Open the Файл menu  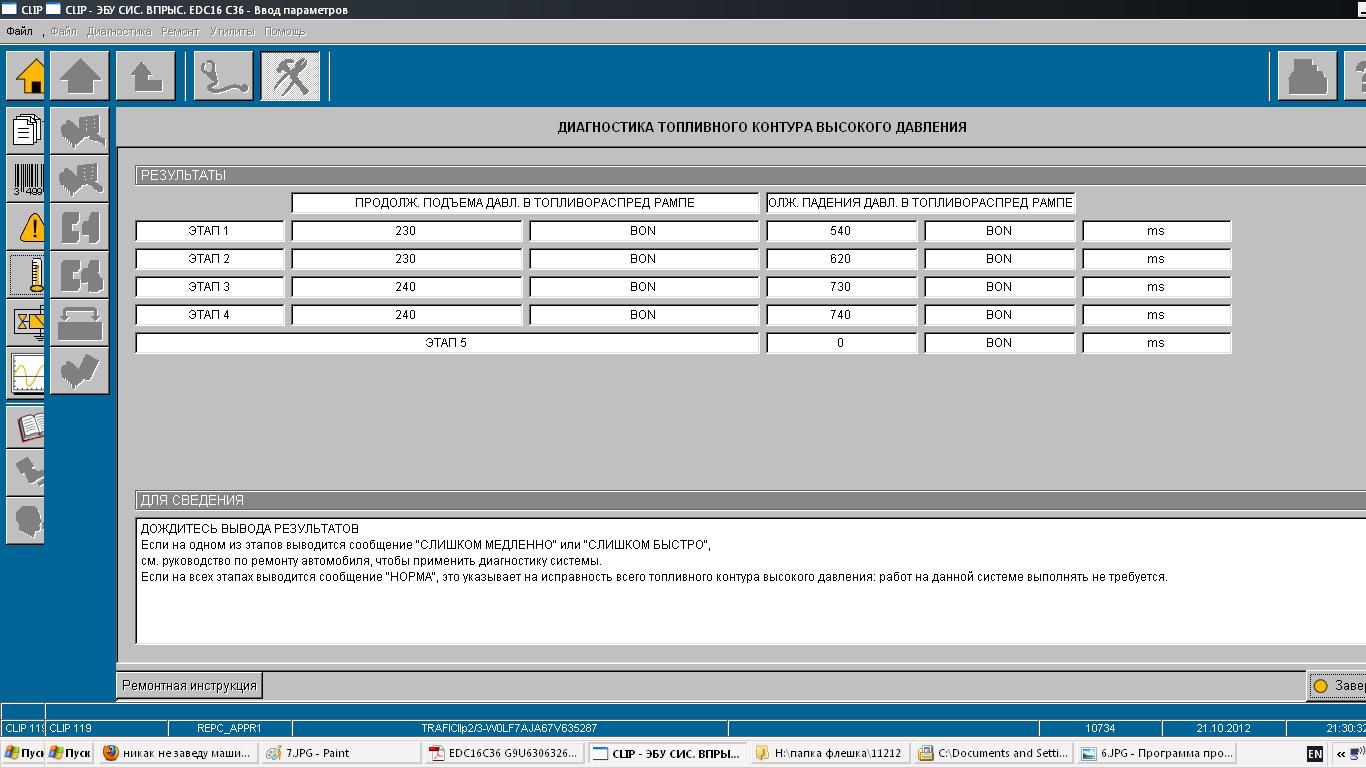[x=19, y=31]
